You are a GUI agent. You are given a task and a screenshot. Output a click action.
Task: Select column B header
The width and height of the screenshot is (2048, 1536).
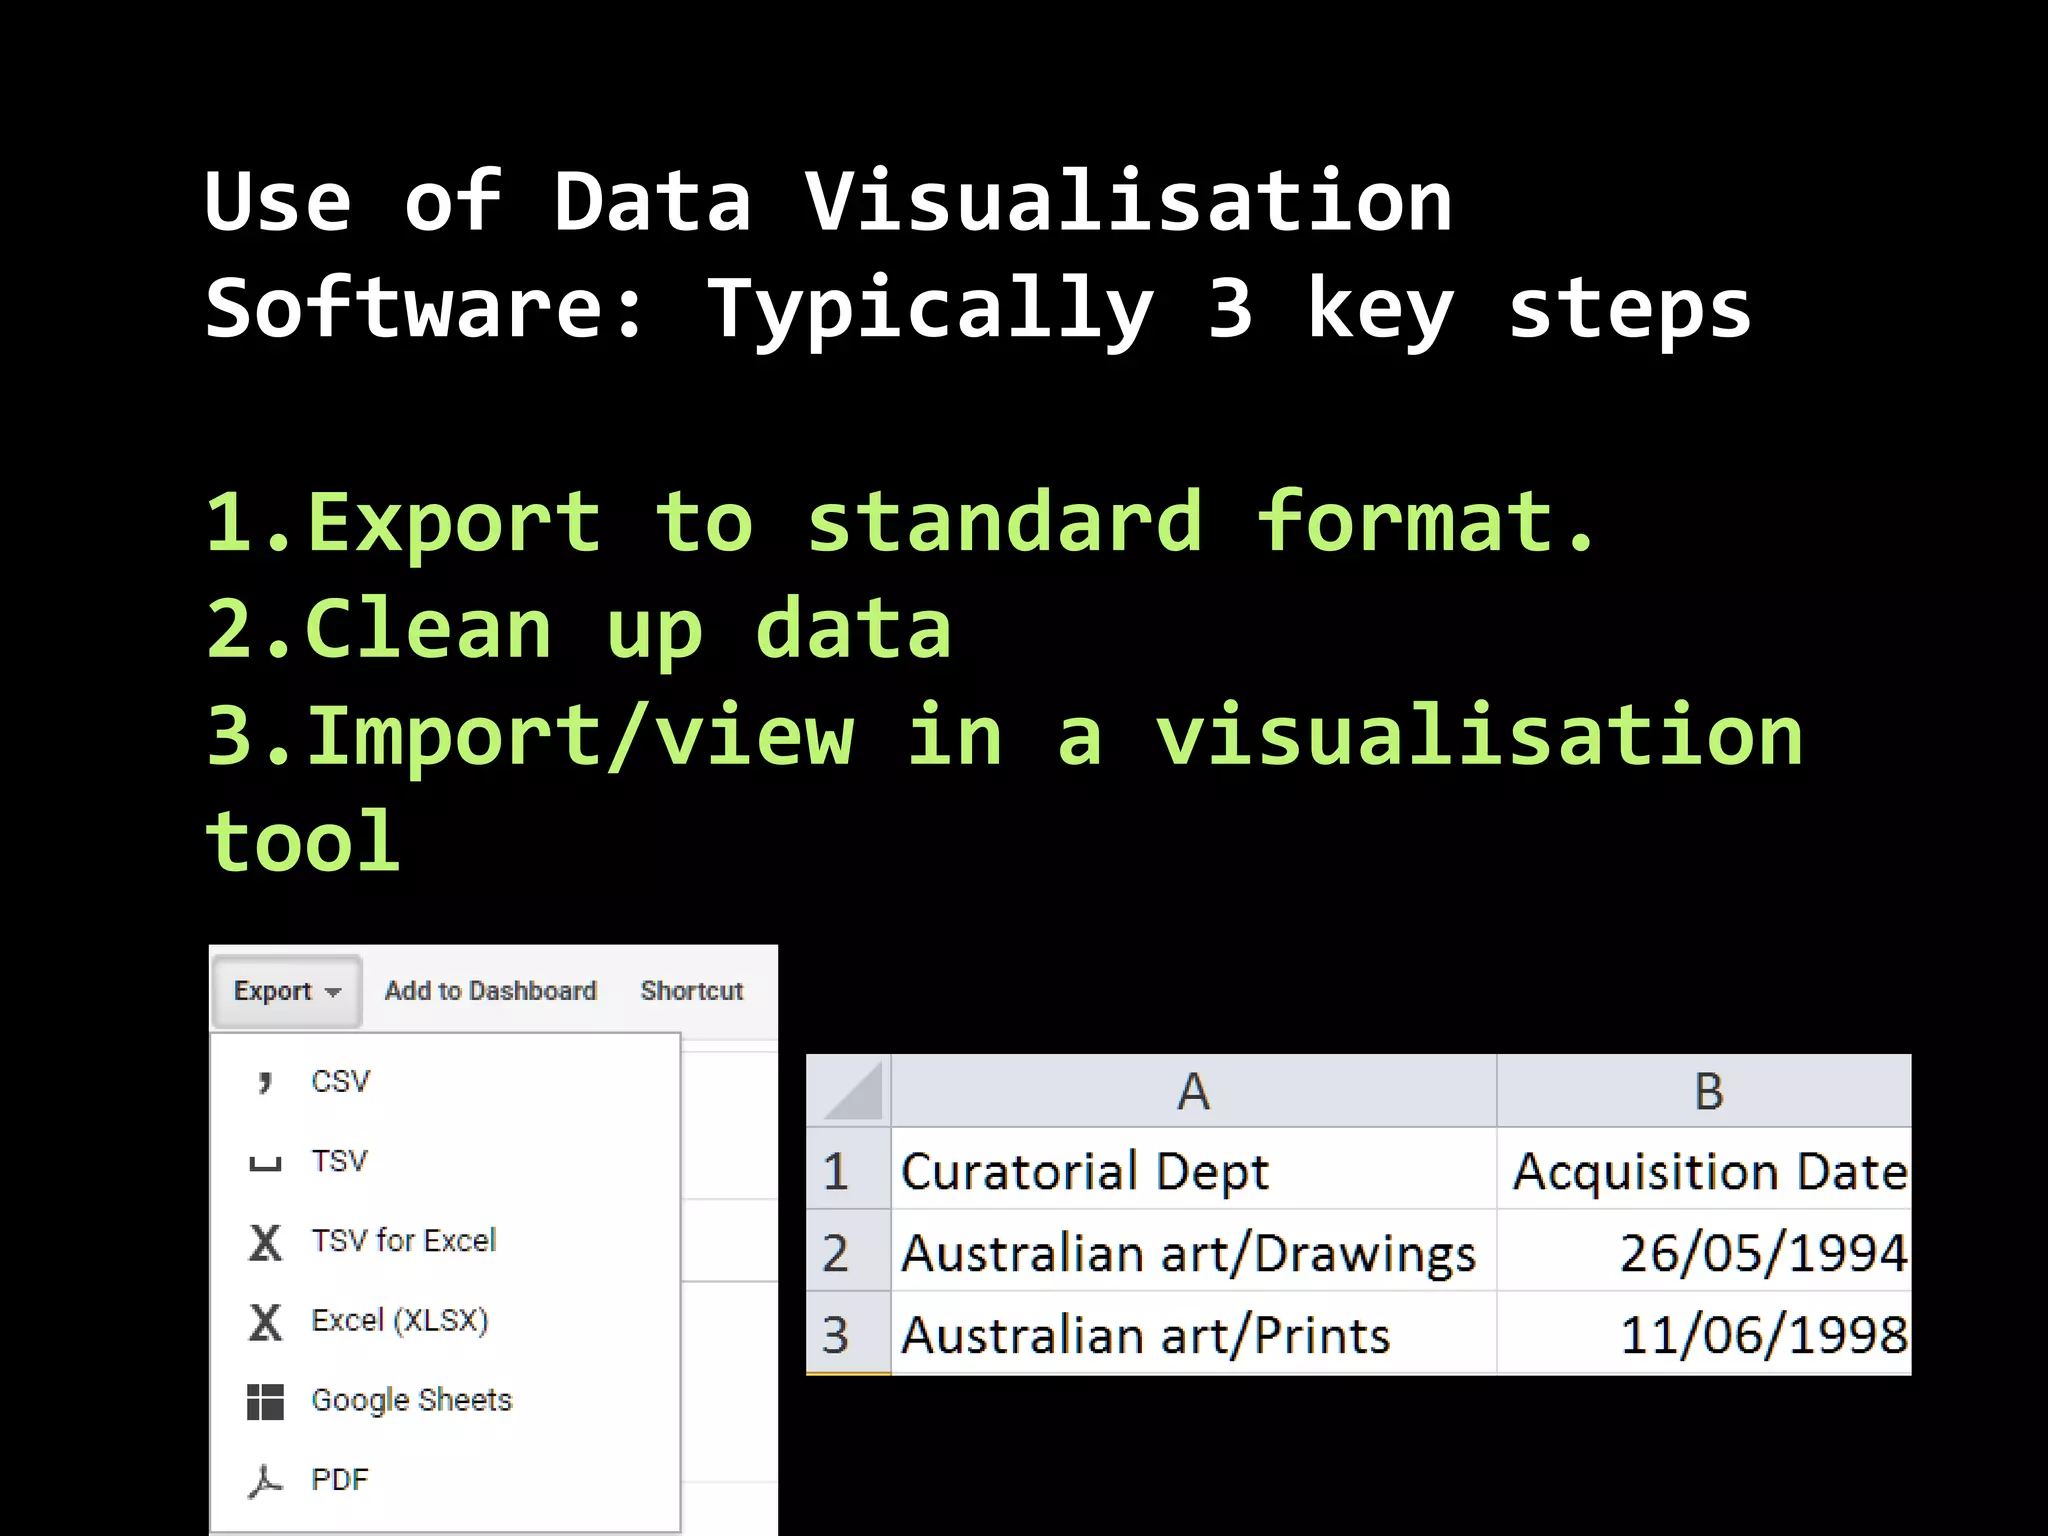coord(1704,1091)
